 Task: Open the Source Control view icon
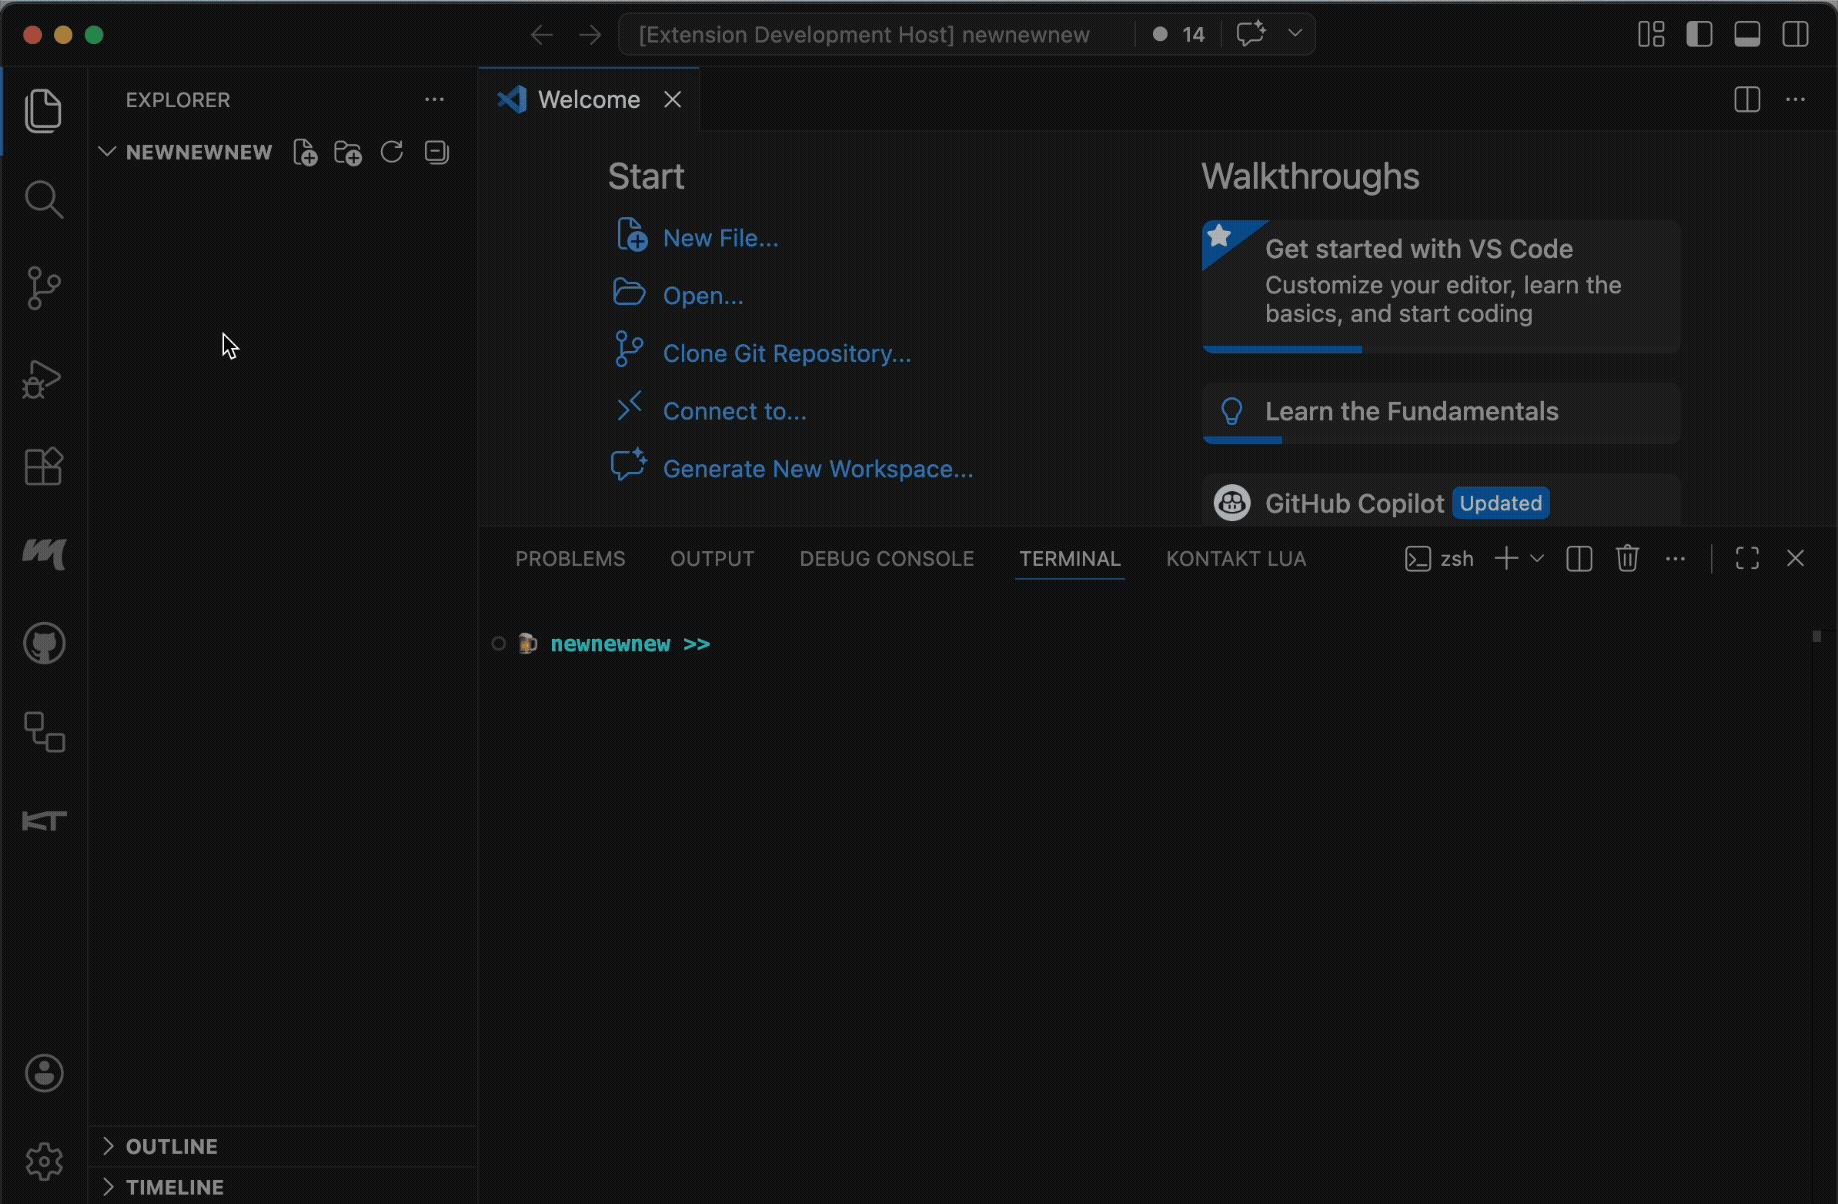(44, 288)
